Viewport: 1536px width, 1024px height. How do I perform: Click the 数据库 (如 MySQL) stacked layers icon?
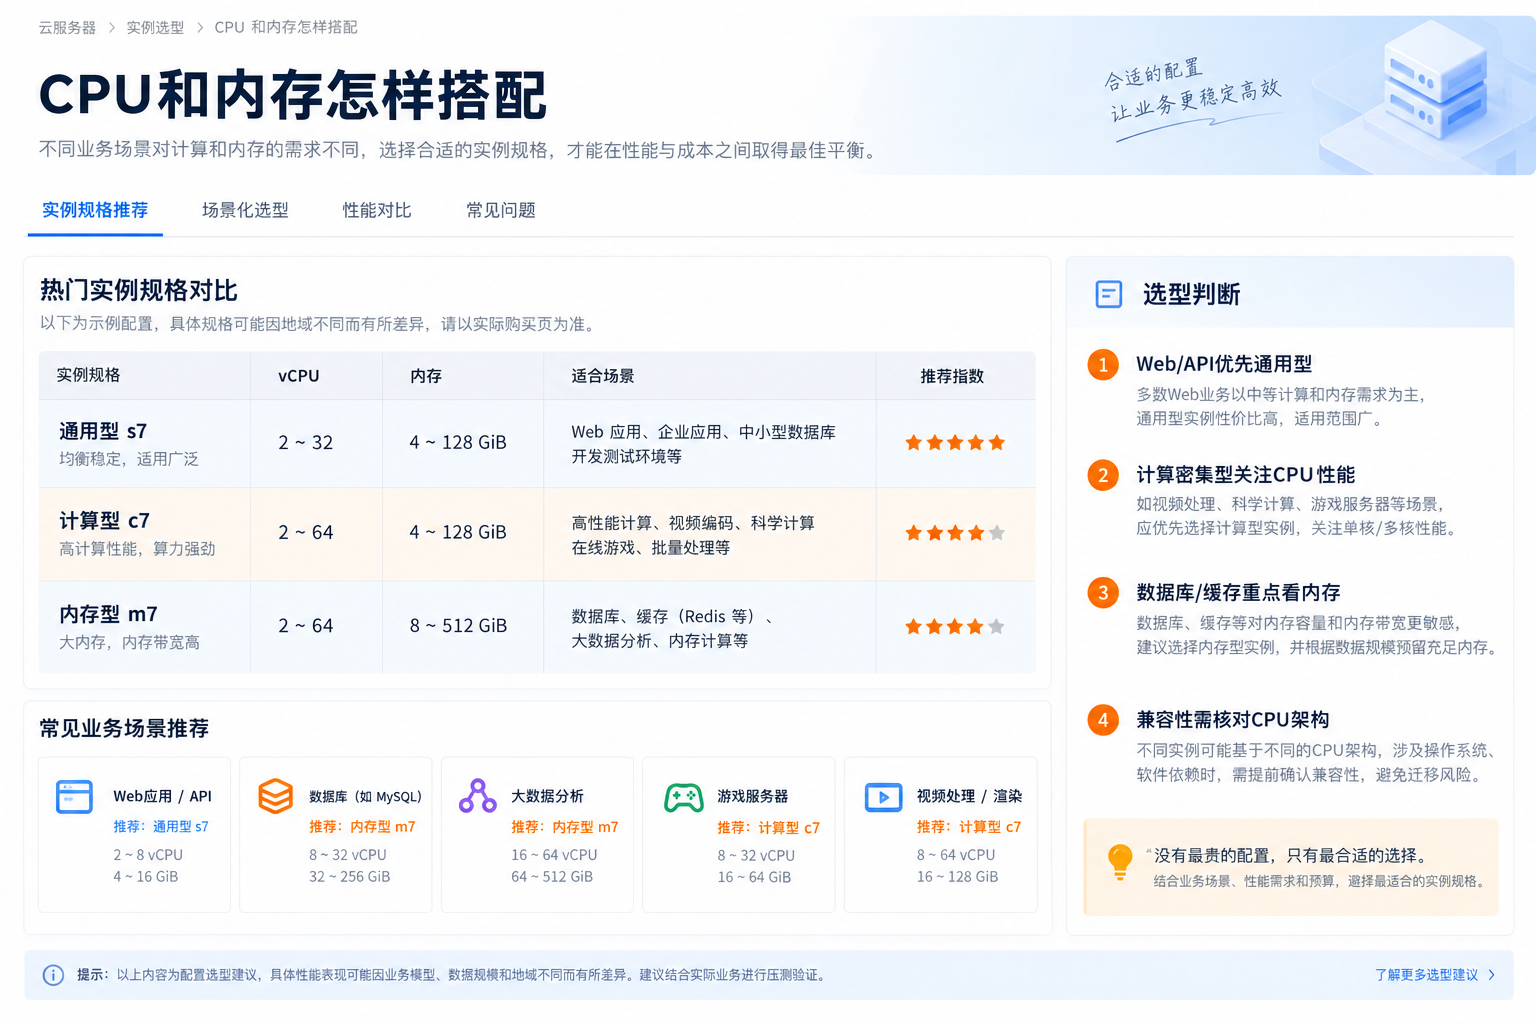275,796
